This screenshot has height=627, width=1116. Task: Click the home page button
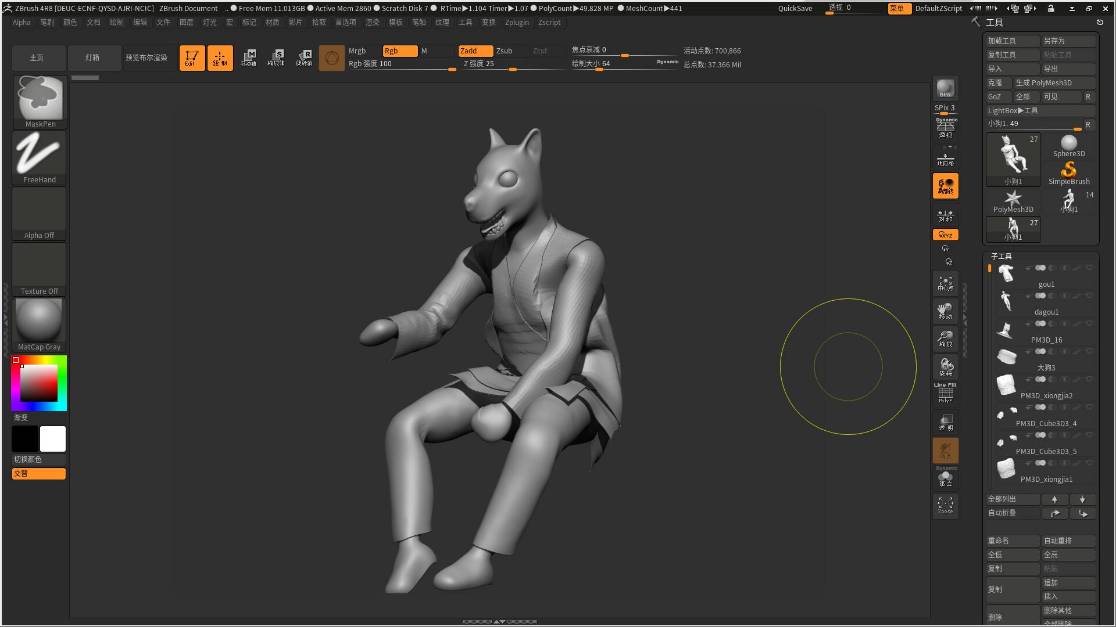[38, 58]
